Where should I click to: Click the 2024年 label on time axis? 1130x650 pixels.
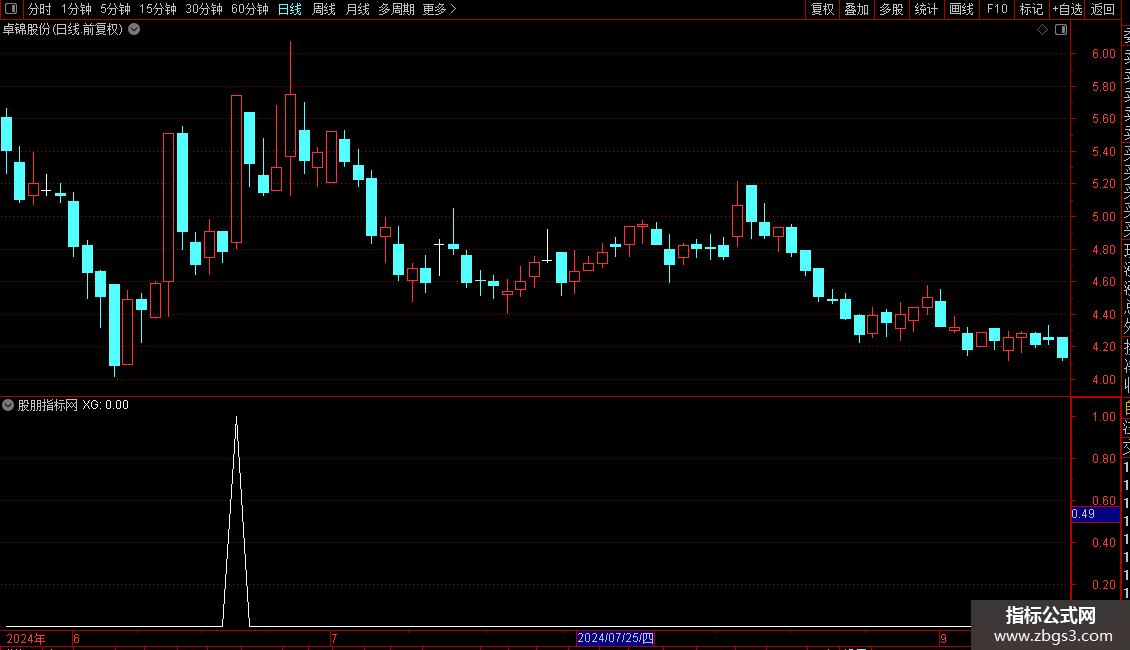(x=26, y=638)
